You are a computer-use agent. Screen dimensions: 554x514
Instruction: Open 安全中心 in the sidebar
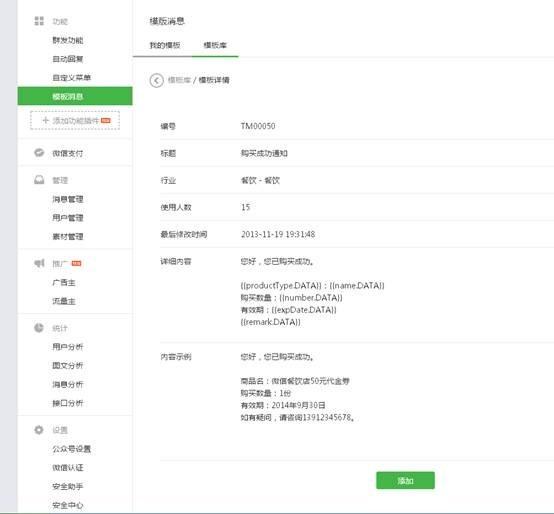coord(68,505)
